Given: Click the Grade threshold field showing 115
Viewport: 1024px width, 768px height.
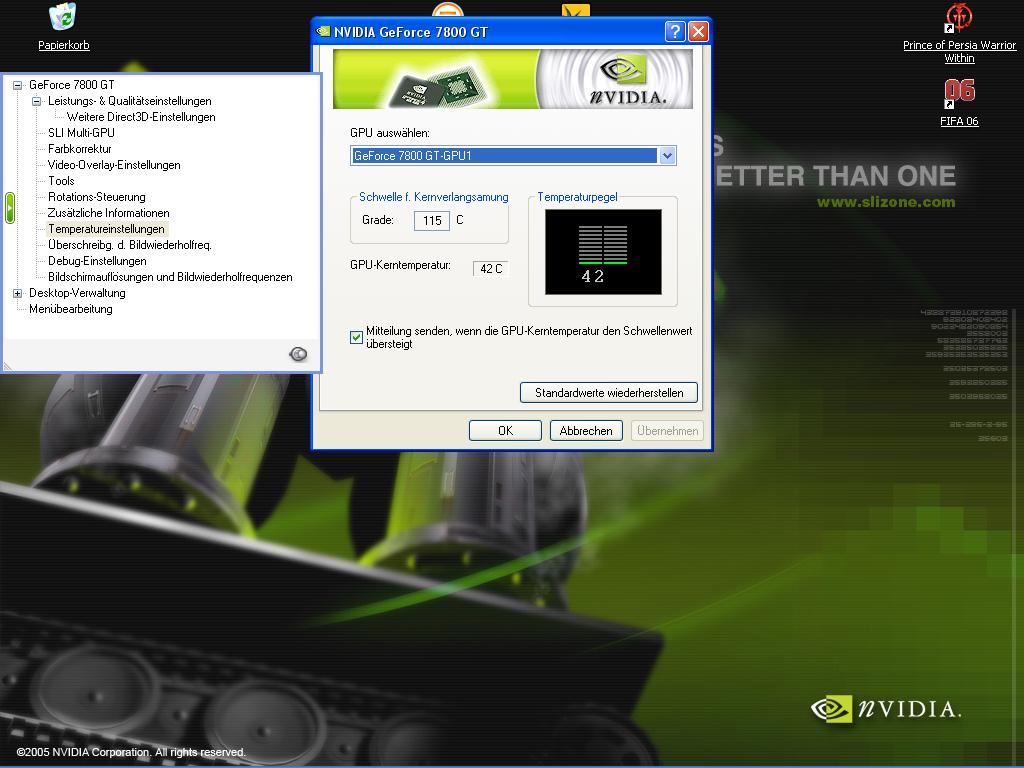Looking at the screenshot, I should click(432, 221).
